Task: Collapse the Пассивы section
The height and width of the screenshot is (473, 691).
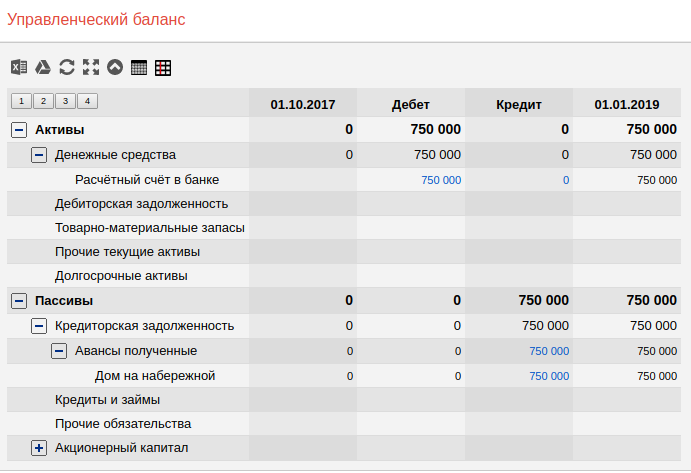Action: click(19, 301)
